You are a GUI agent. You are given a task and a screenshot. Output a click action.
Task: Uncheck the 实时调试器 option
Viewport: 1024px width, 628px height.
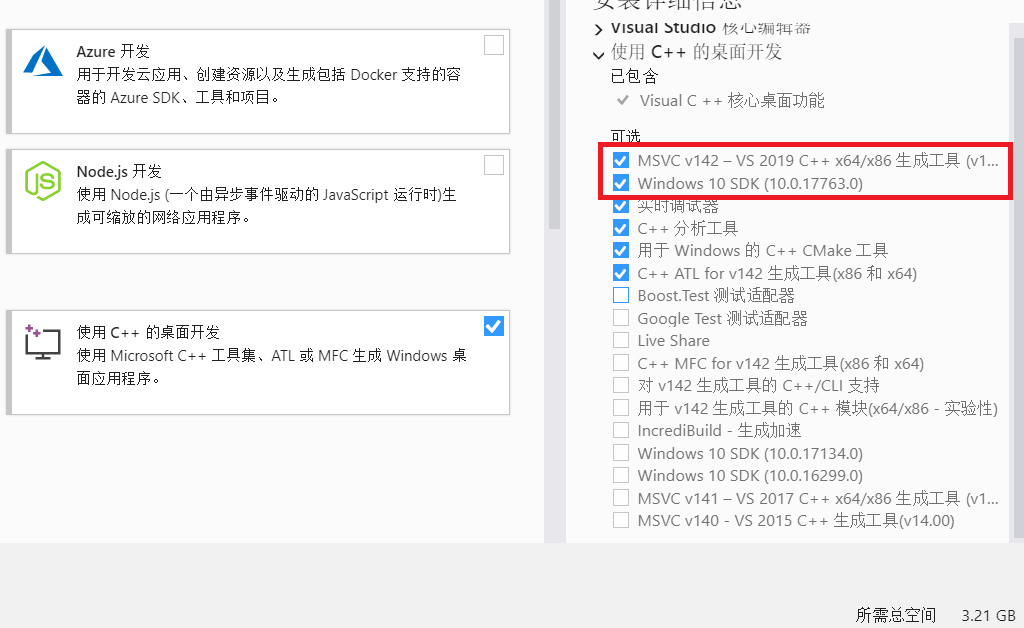click(x=621, y=206)
